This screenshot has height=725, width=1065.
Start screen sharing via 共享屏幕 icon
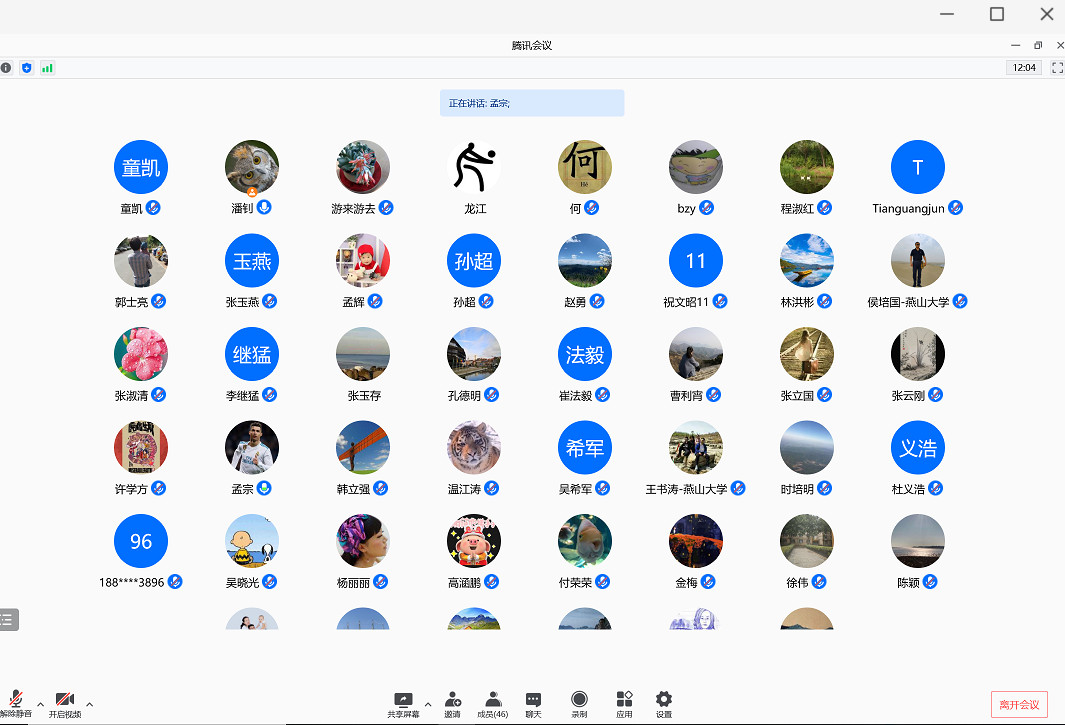pos(403,703)
